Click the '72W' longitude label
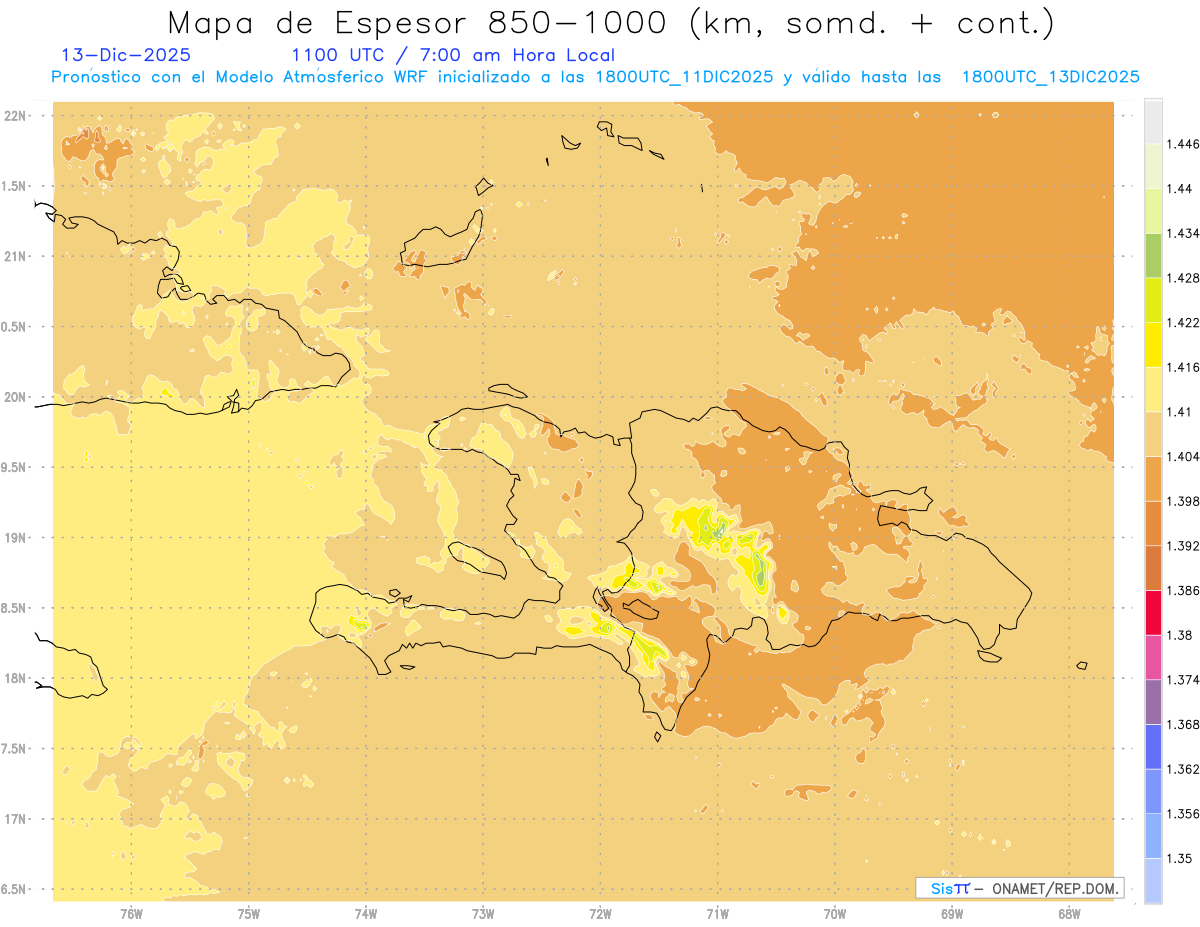The image size is (1200, 927). [600, 913]
